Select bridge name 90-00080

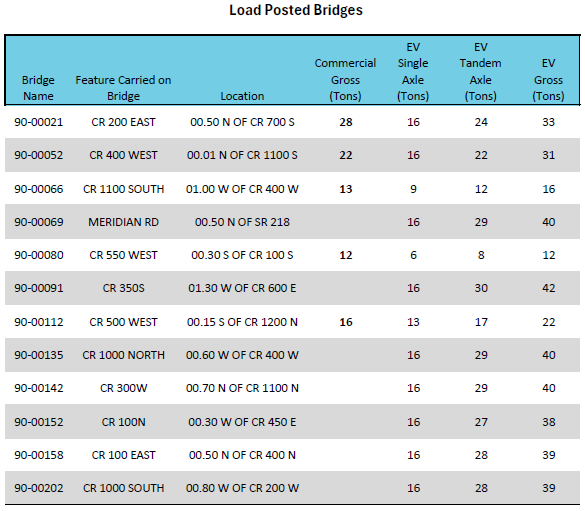click(x=39, y=255)
